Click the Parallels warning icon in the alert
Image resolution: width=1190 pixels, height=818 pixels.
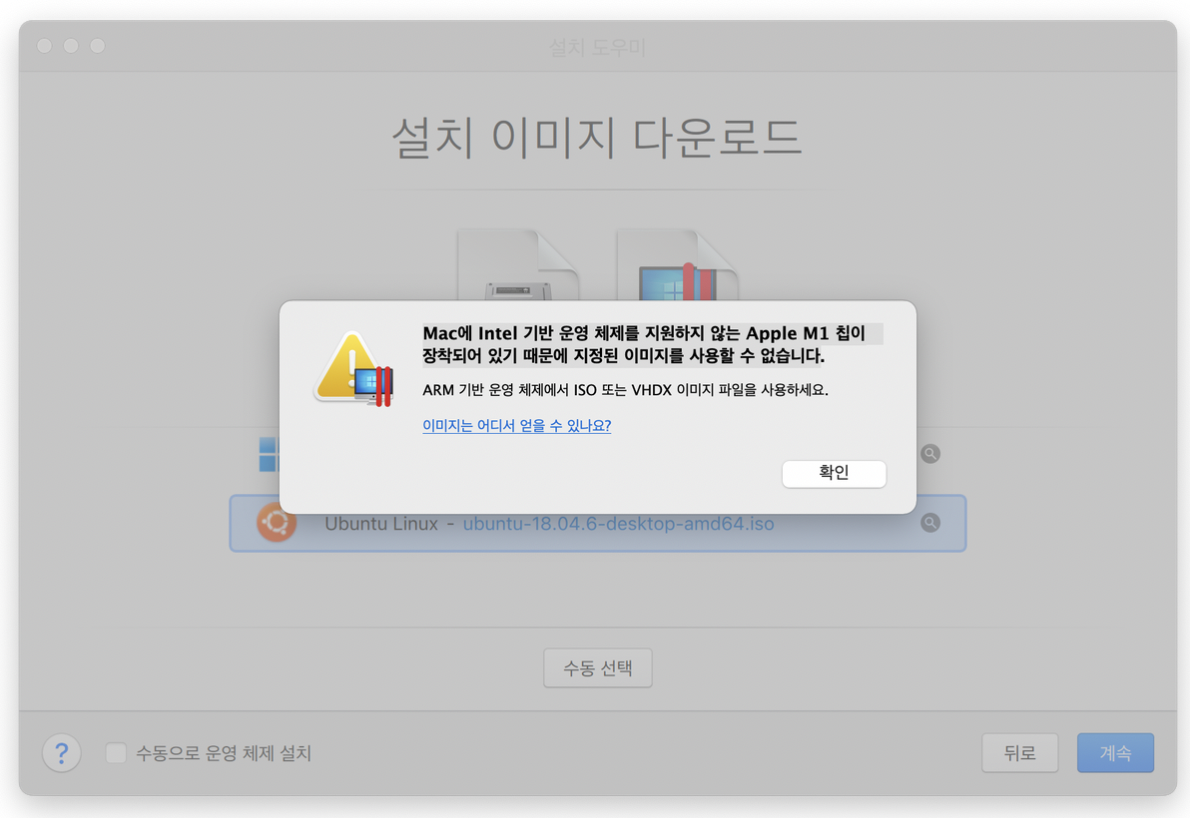(x=354, y=370)
